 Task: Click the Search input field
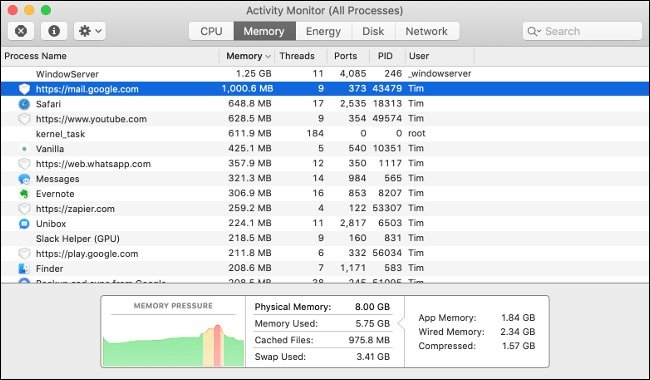(x=582, y=31)
